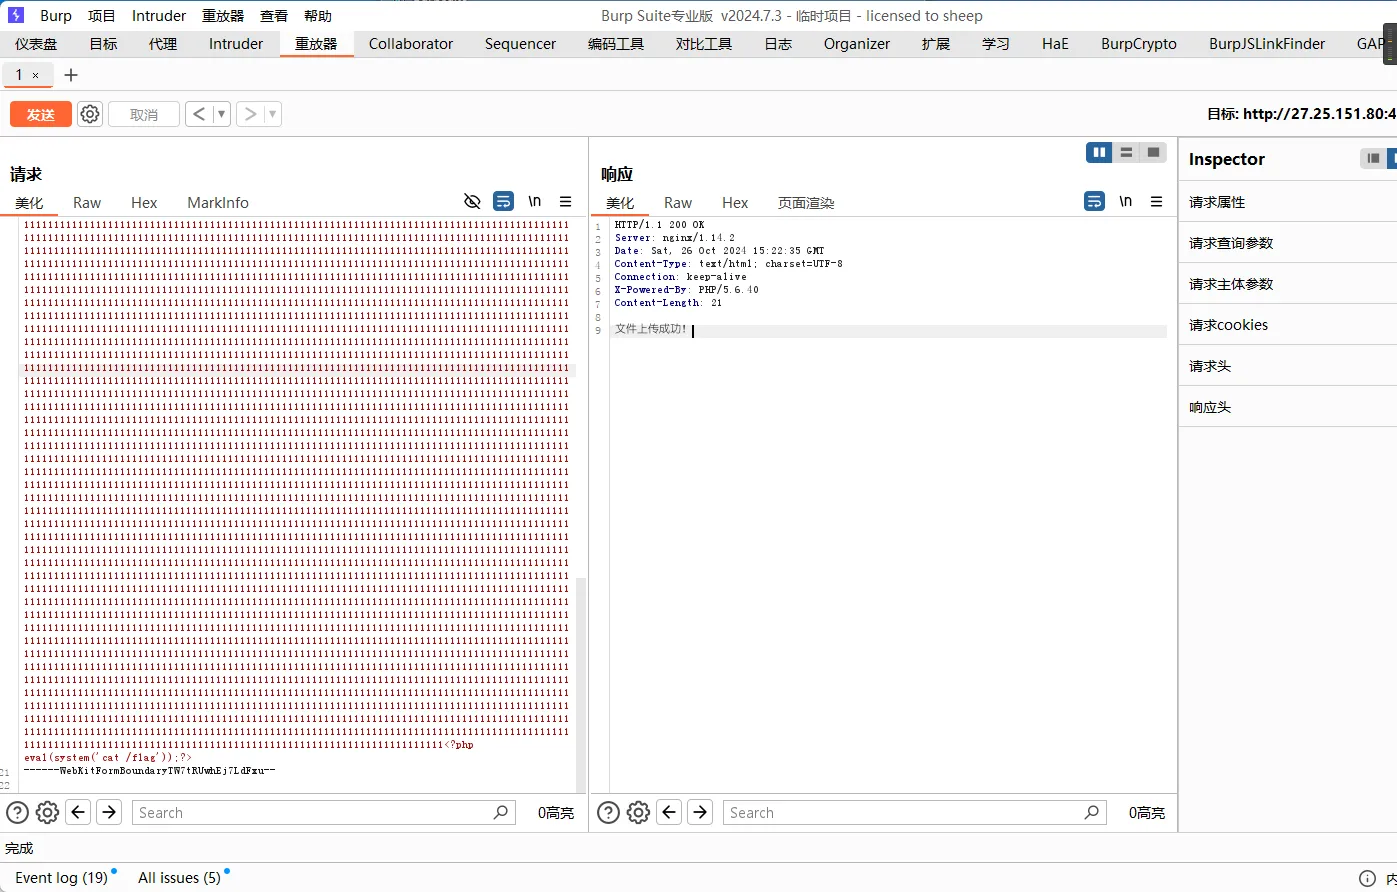Toggle word wrap icon in response panel
1397x892 pixels.
(x=1095, y=202)
